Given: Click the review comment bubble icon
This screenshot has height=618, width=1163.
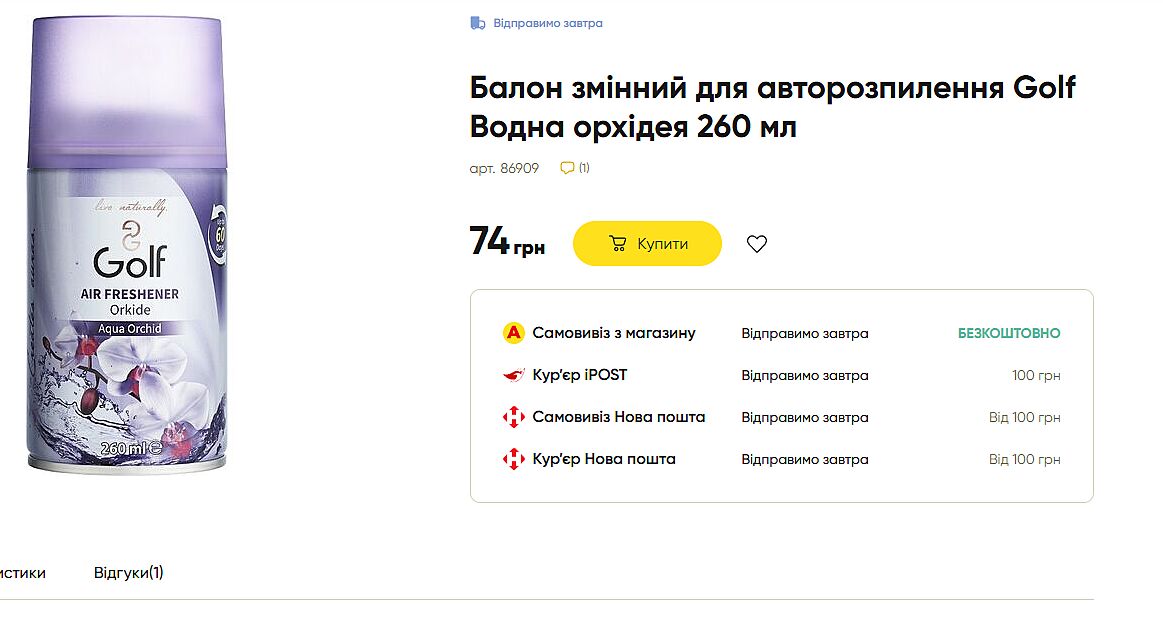Looking at the screenshot, I should point(567,168).
